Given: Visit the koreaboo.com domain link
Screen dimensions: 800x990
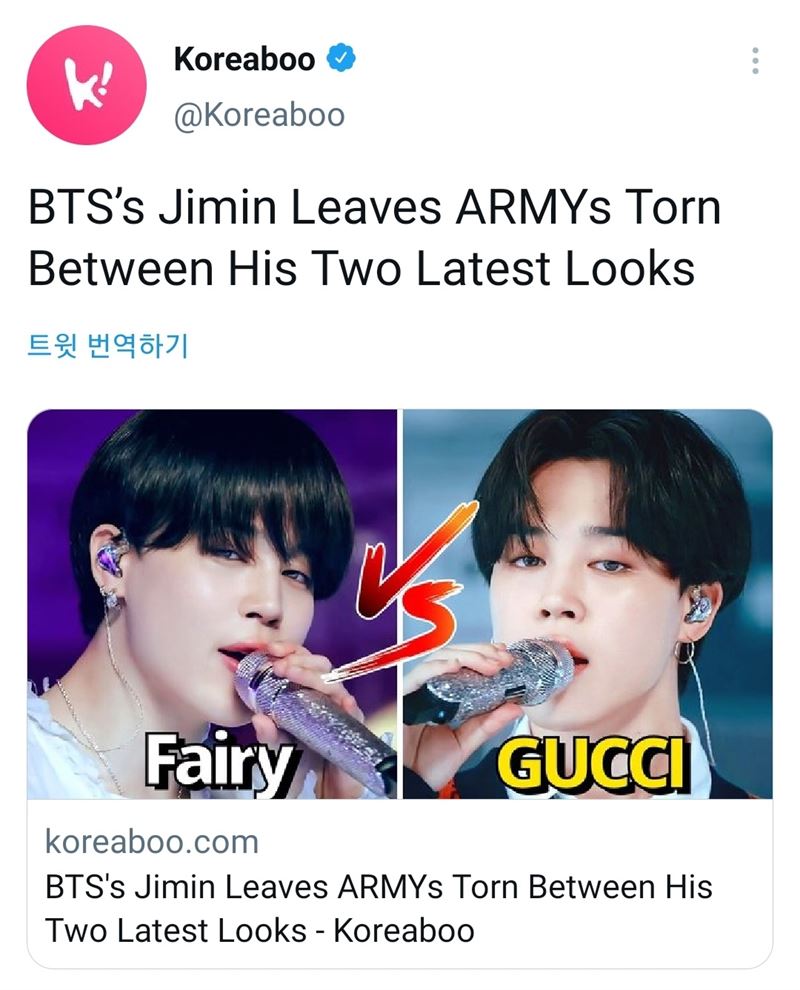Looking at the screenshot, I should point(152,842).
